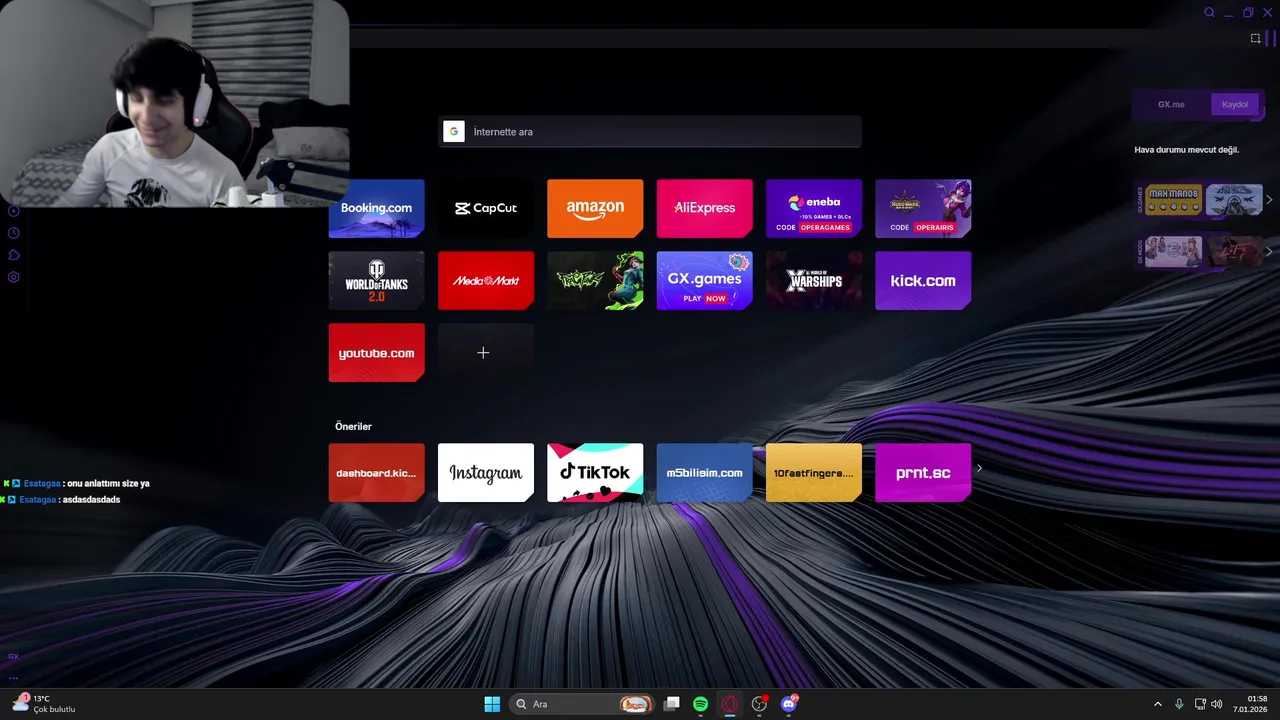Open the m5bilisim.com suggestion tile

click(704, 472)
